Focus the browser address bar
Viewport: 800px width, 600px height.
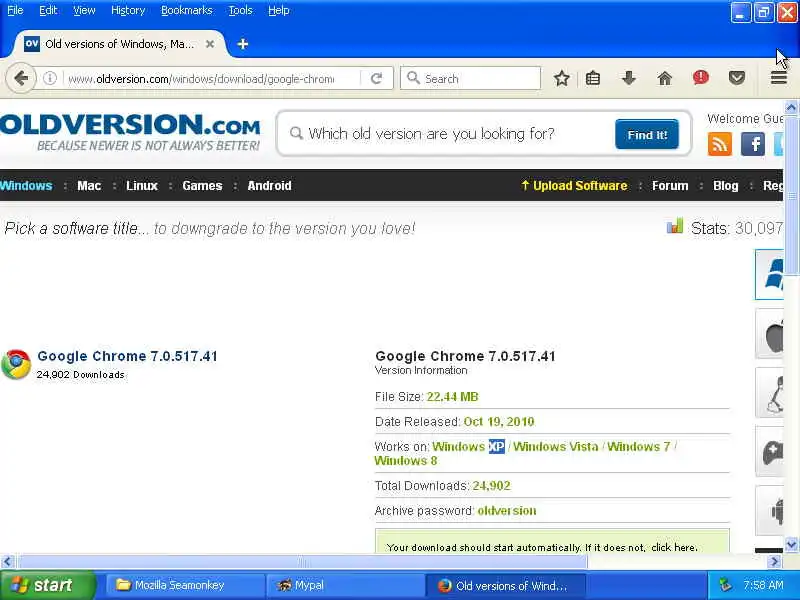pos(202,79)
